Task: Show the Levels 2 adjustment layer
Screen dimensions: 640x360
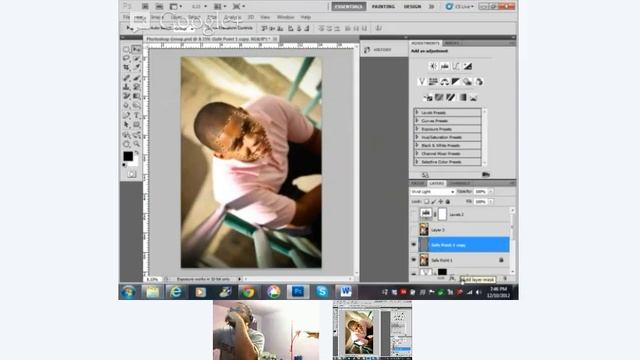Action: (x=413, y=214)
